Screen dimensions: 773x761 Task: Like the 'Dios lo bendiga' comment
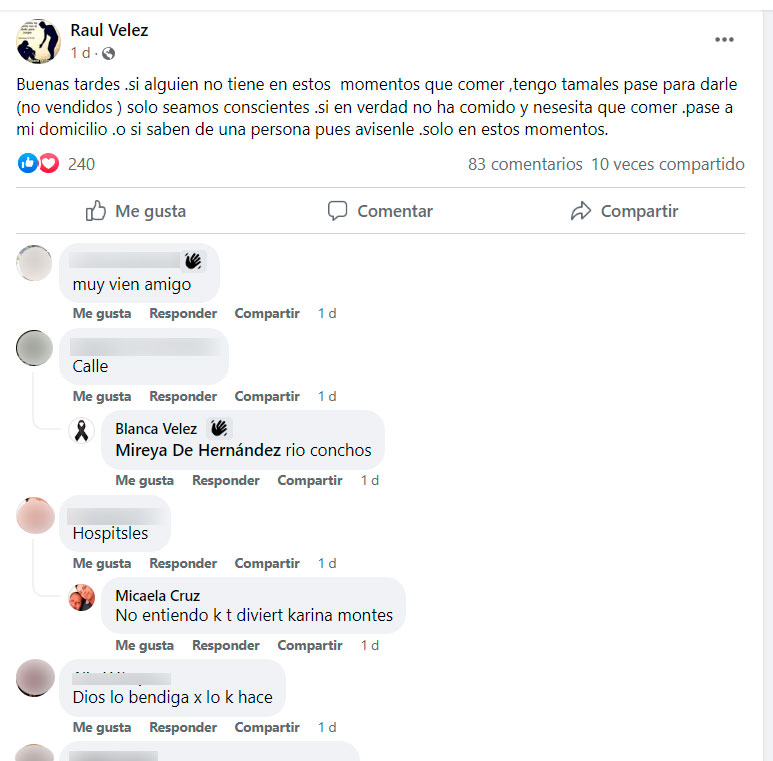pyautogui.click(x=102, y=727)
